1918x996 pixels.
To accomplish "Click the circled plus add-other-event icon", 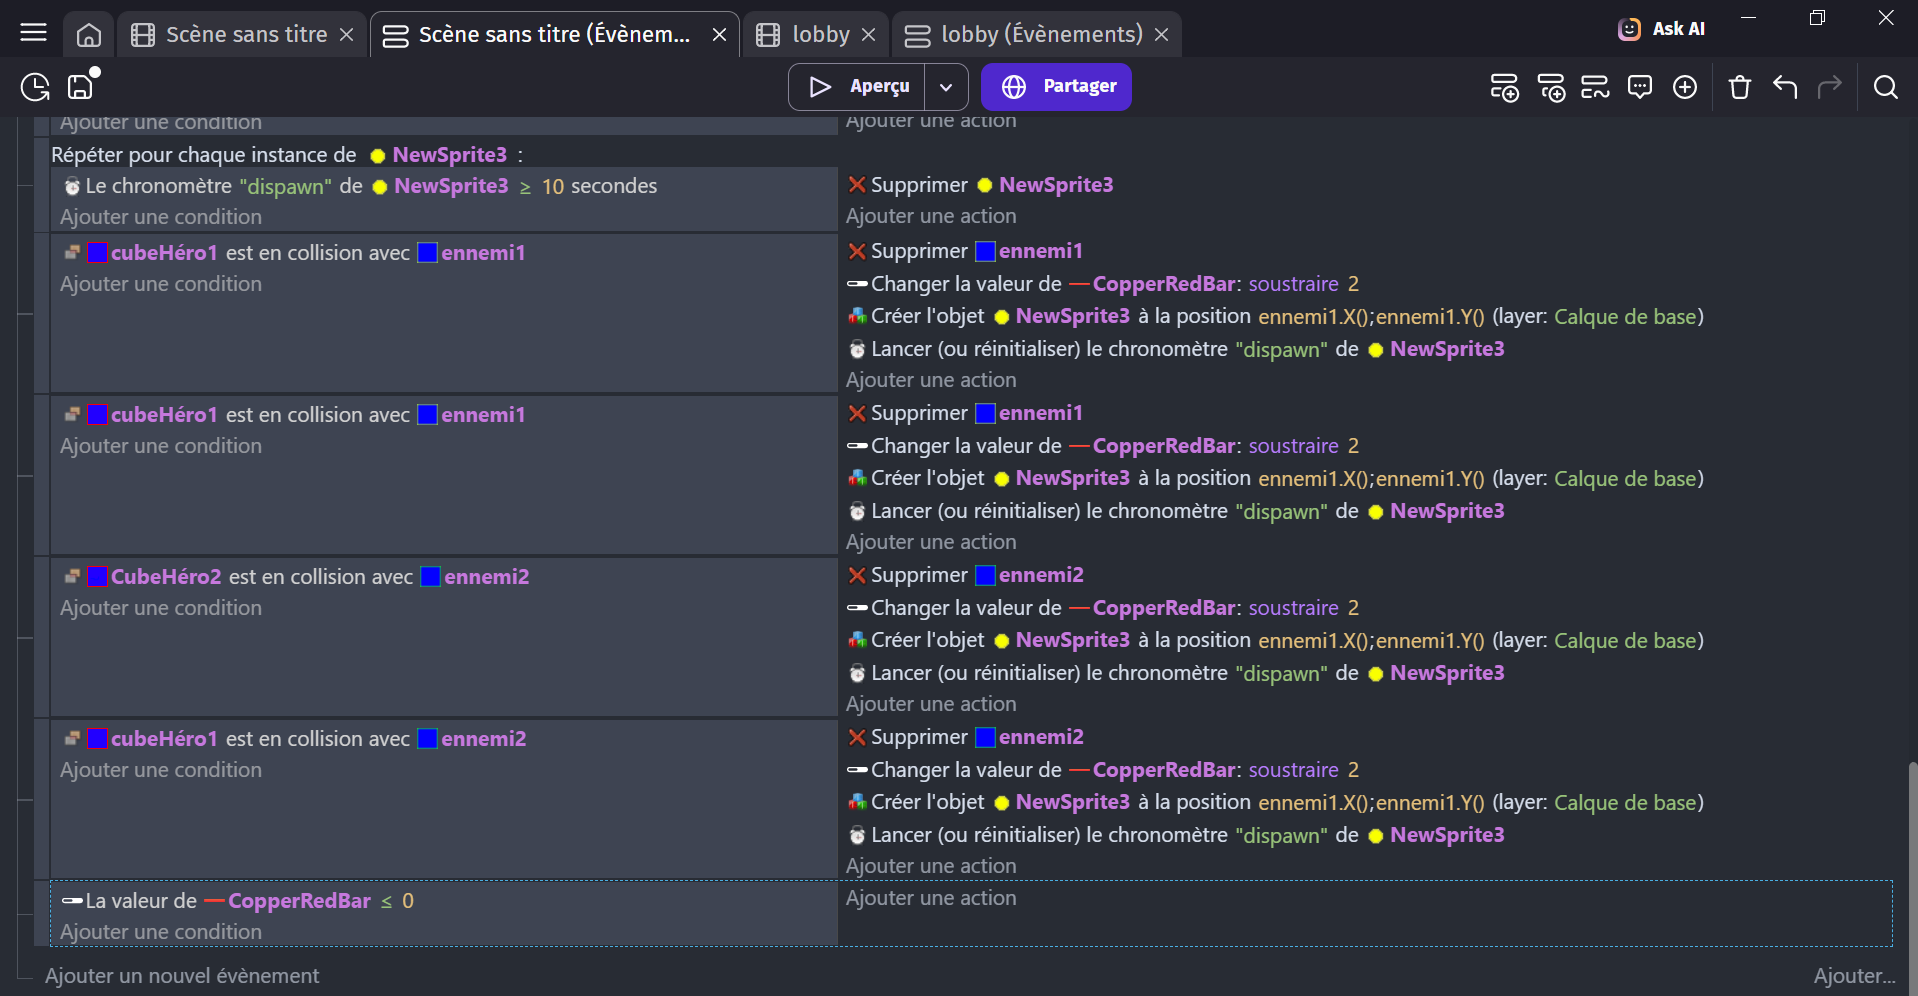I will point(1685,88).
